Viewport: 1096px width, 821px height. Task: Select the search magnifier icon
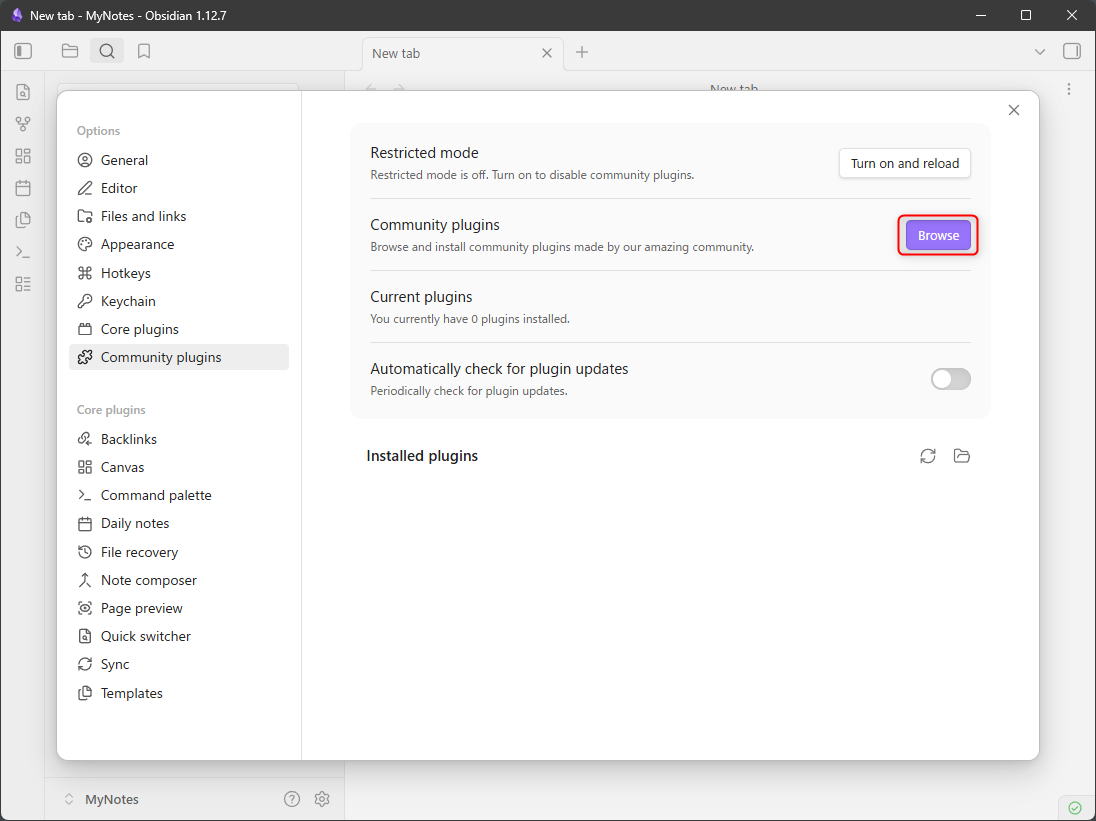pyautogui.click(x=107, y=51)
